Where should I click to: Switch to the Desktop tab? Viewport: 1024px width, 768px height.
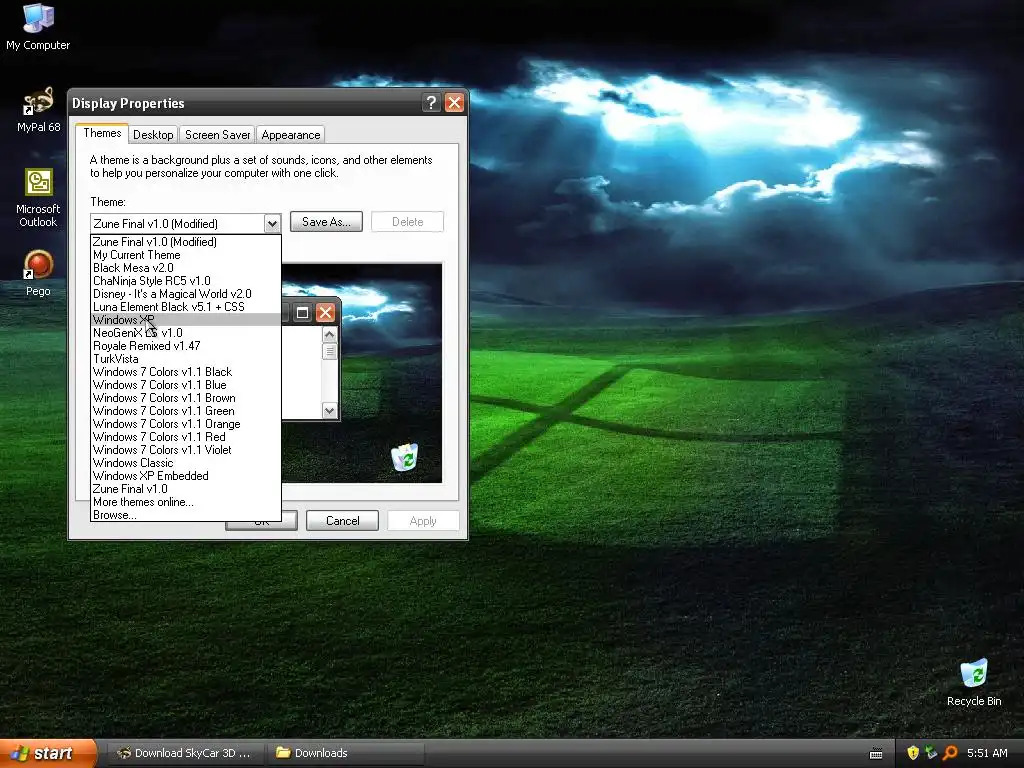pos(153,135)
